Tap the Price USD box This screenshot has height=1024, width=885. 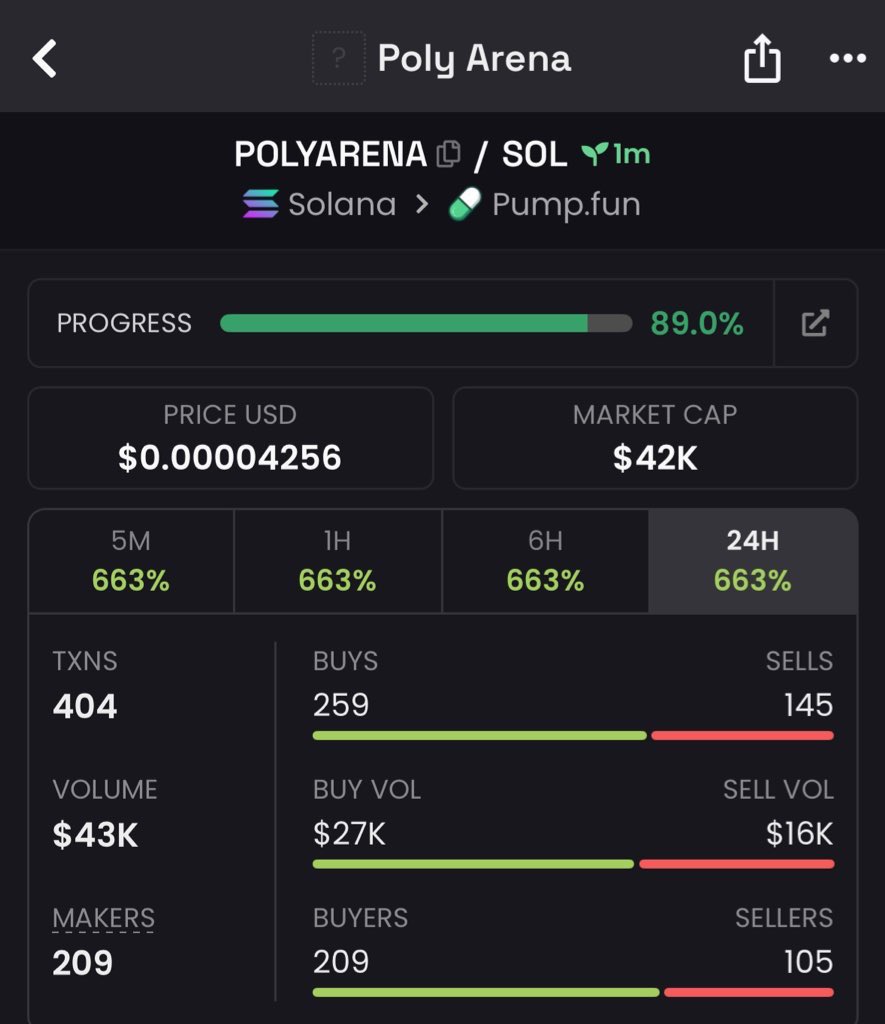click(230, 438)
